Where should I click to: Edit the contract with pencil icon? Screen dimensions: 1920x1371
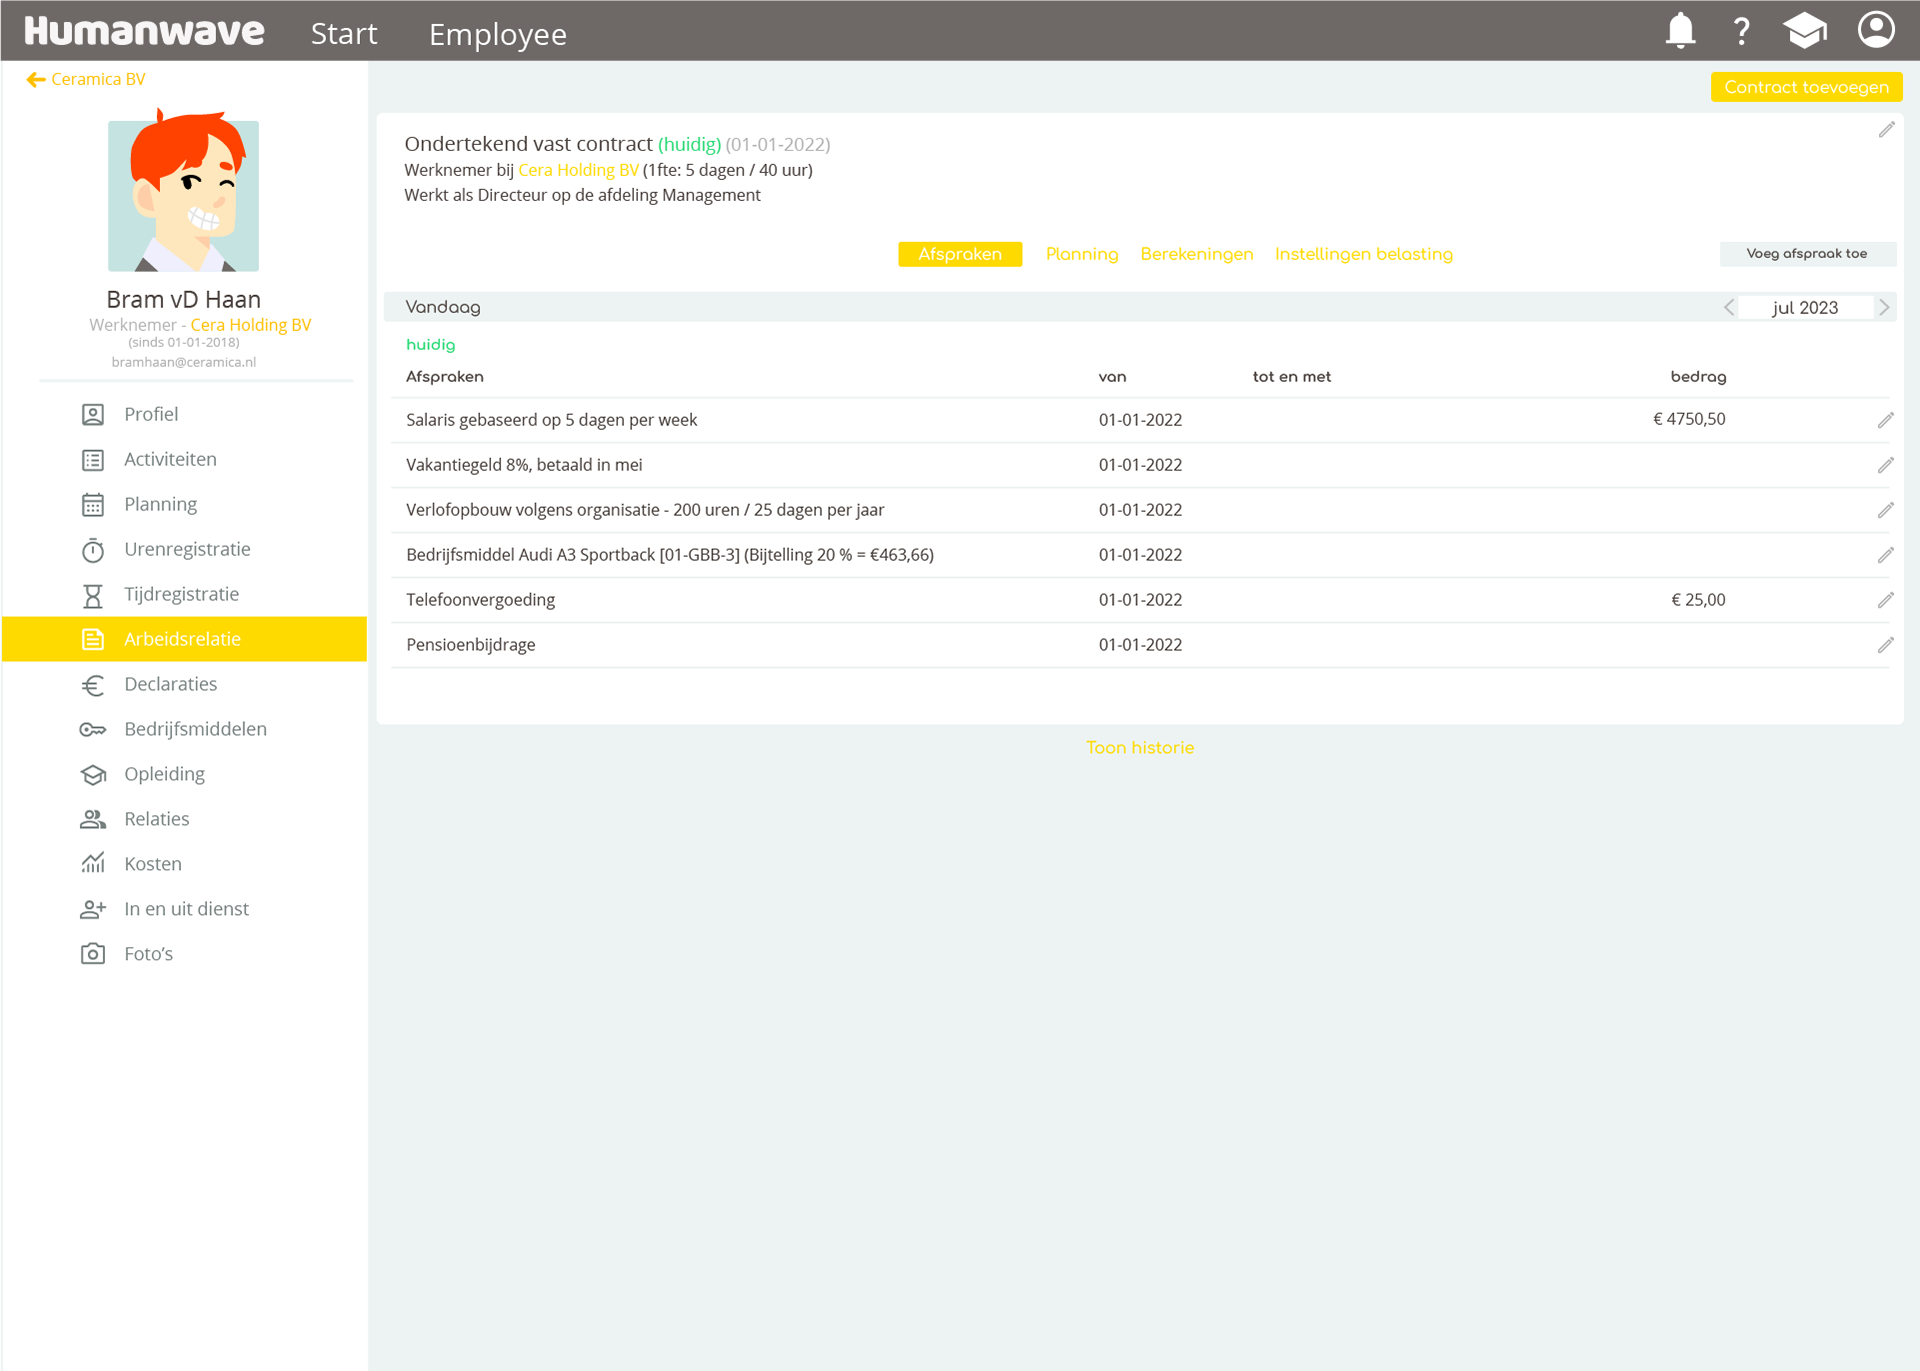pos(1886,130)
